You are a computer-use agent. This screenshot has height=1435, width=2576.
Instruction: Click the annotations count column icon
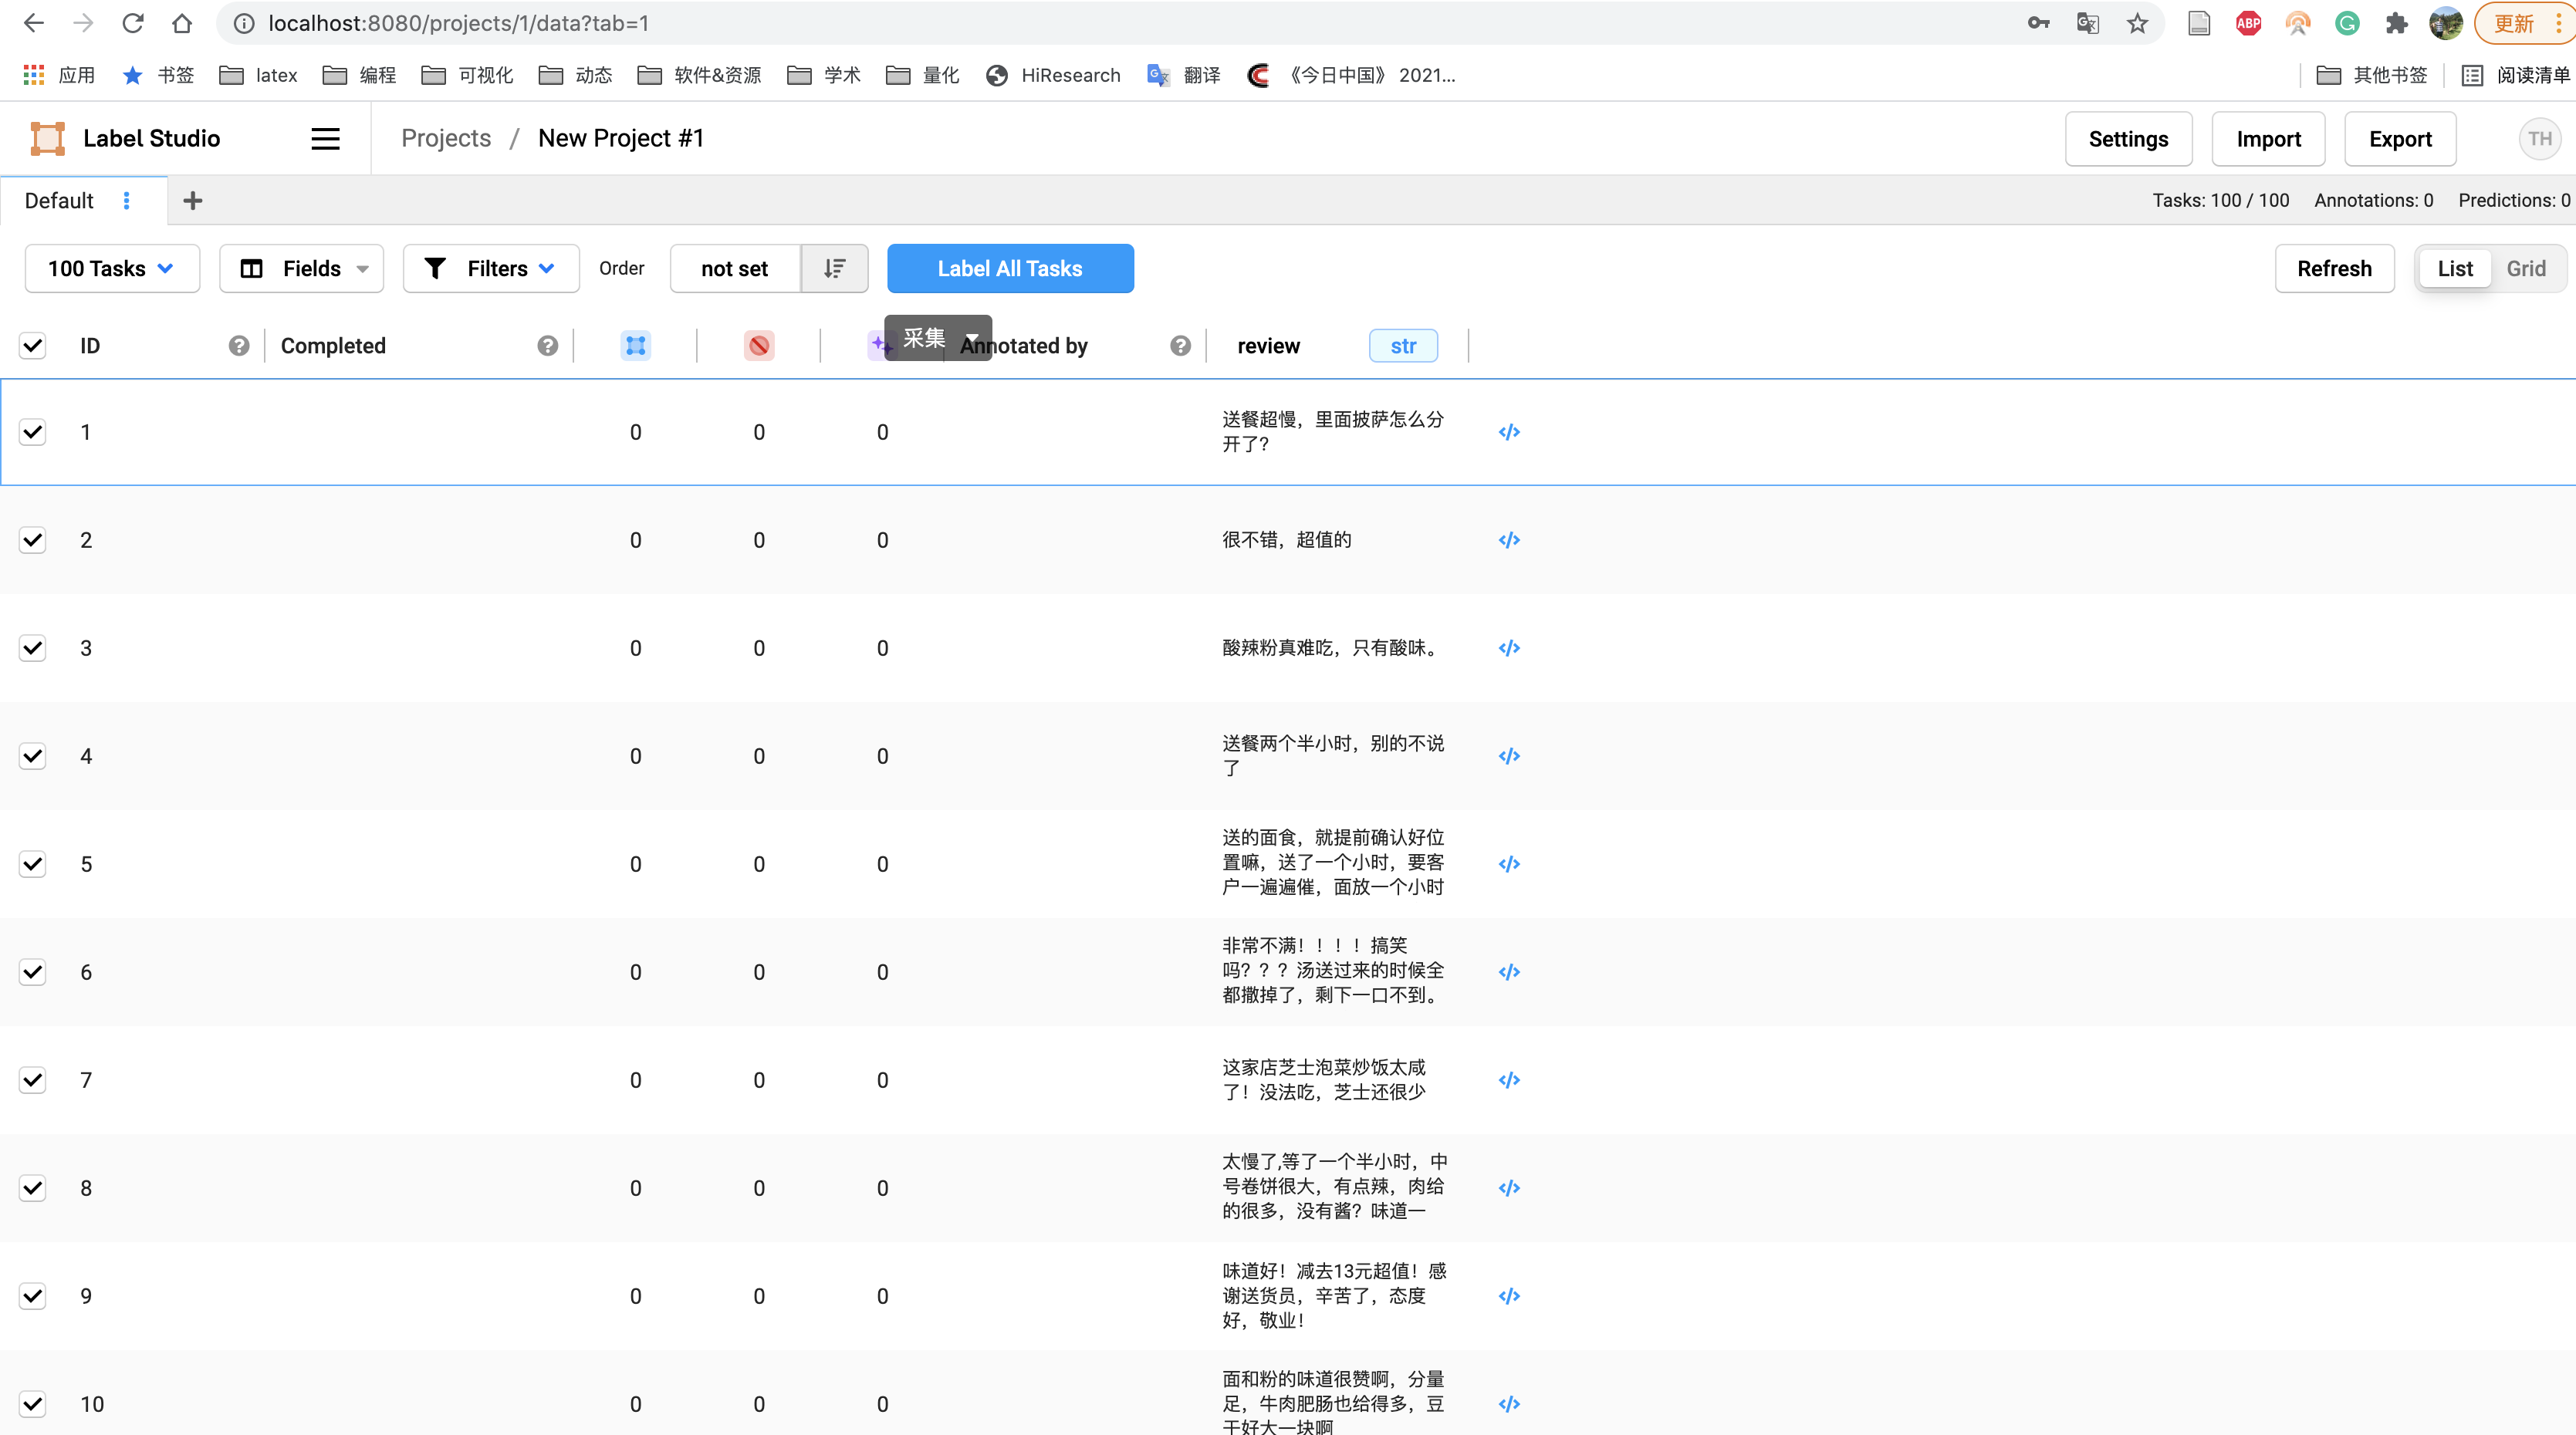pyautogui.click(x=636, y=345)
